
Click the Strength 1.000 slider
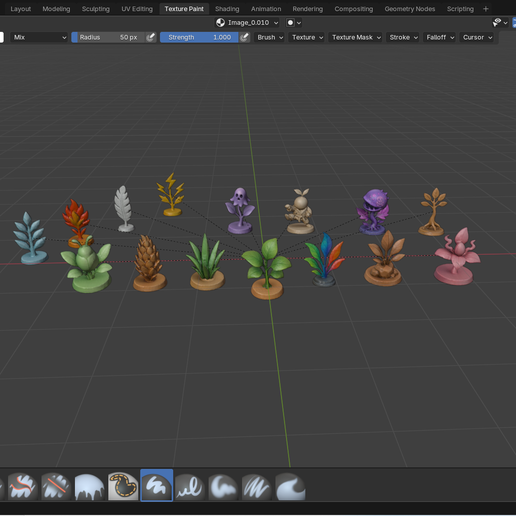(199, 37)
